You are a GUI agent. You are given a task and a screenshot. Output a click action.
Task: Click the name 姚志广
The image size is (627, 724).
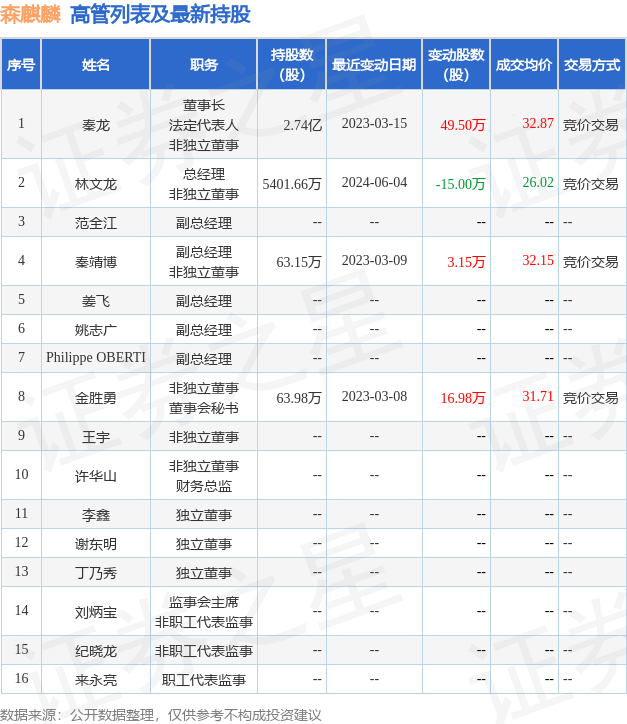coord(96,330)
